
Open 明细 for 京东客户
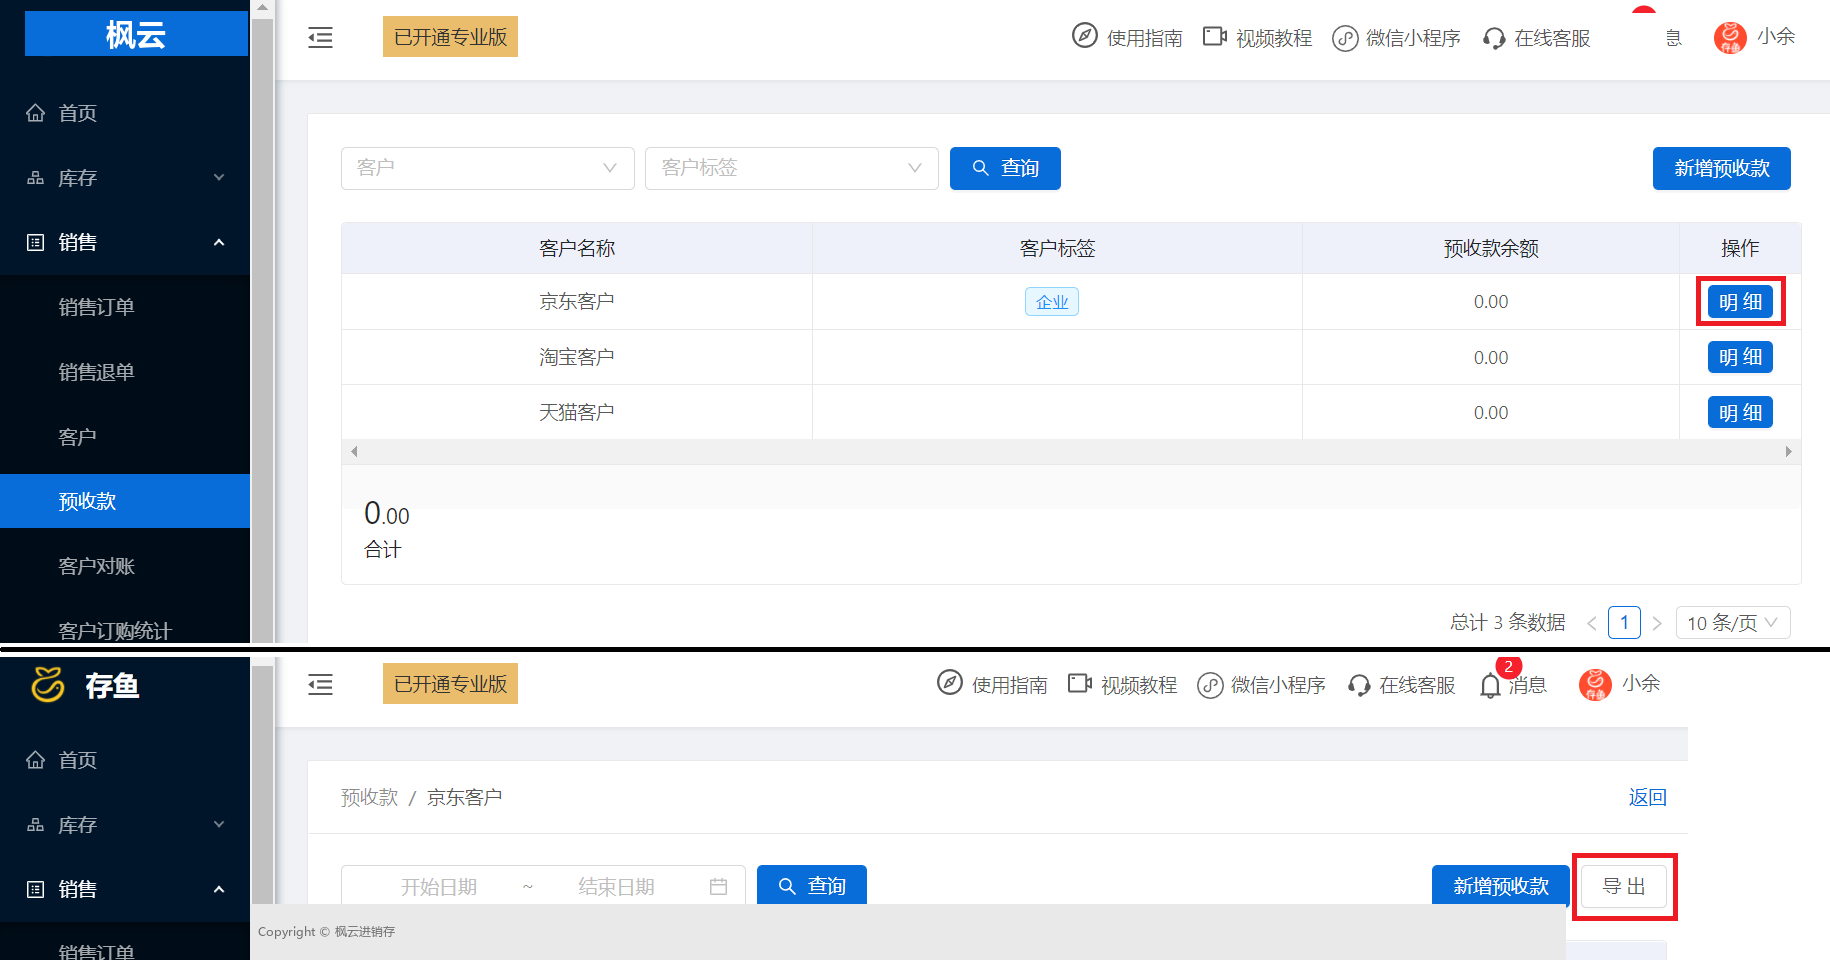pyautogui.click(x=1740, y=302)
